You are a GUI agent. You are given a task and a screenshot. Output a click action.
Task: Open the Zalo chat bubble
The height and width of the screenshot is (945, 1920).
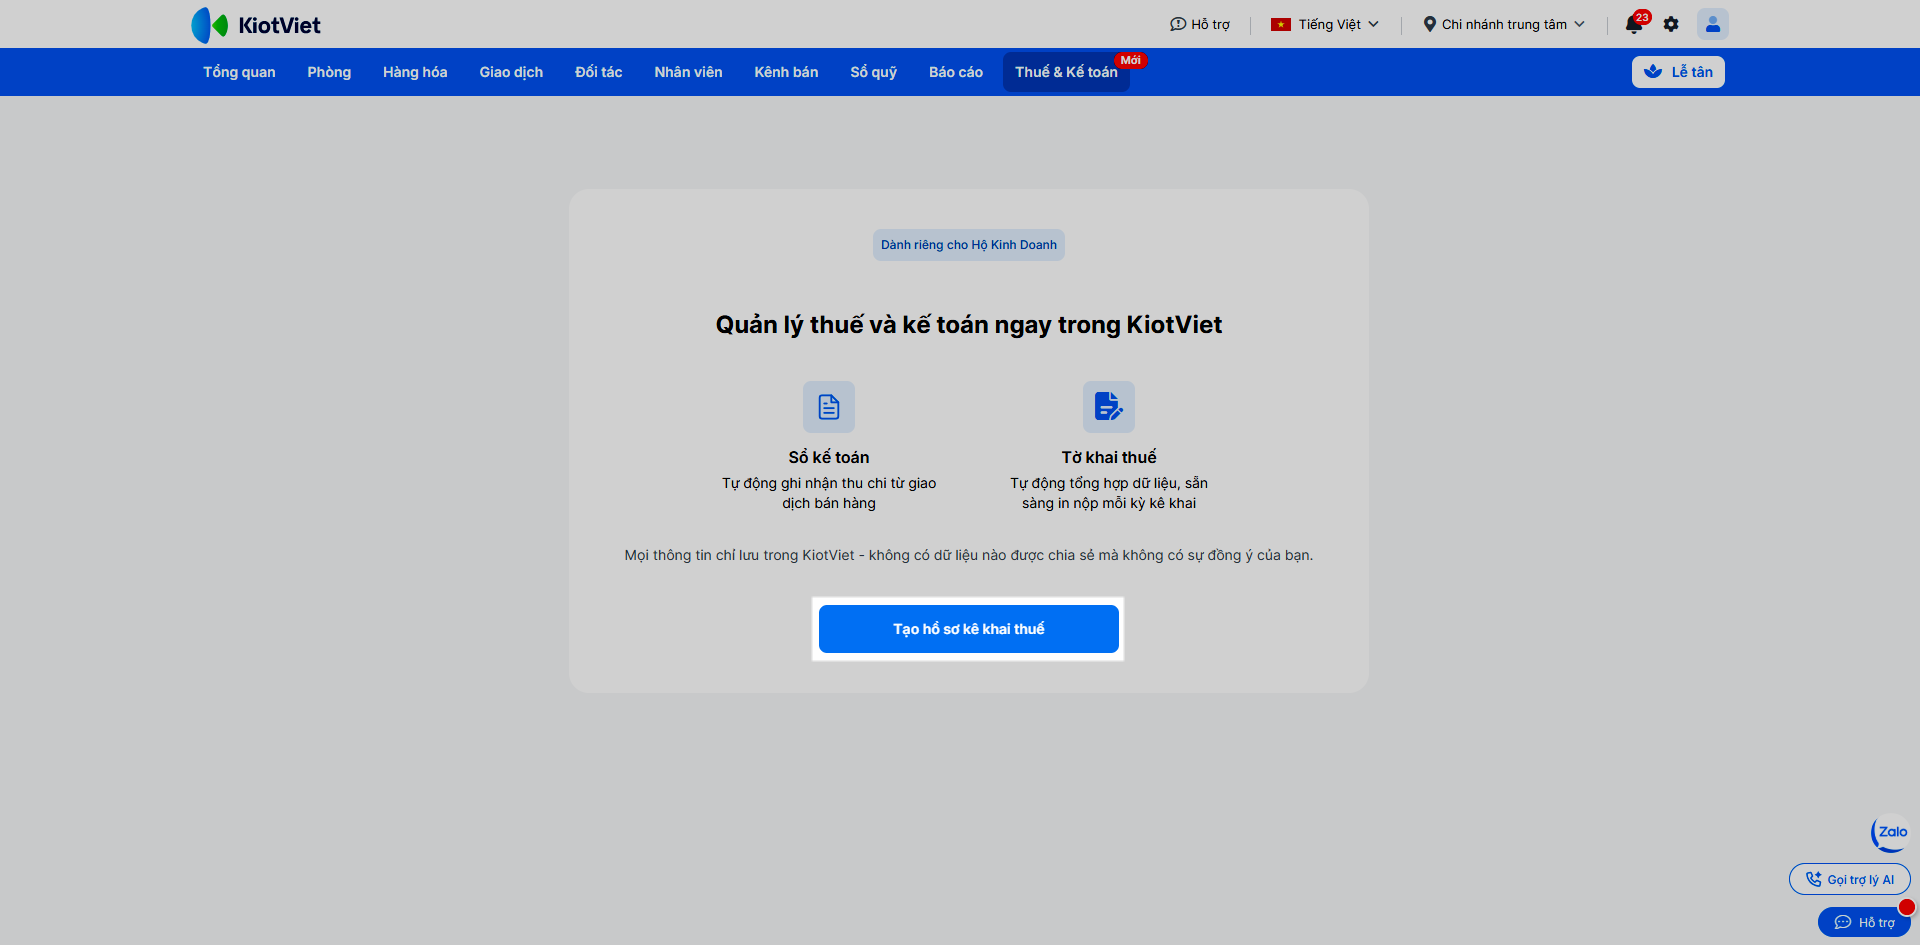click(1891, 832)
